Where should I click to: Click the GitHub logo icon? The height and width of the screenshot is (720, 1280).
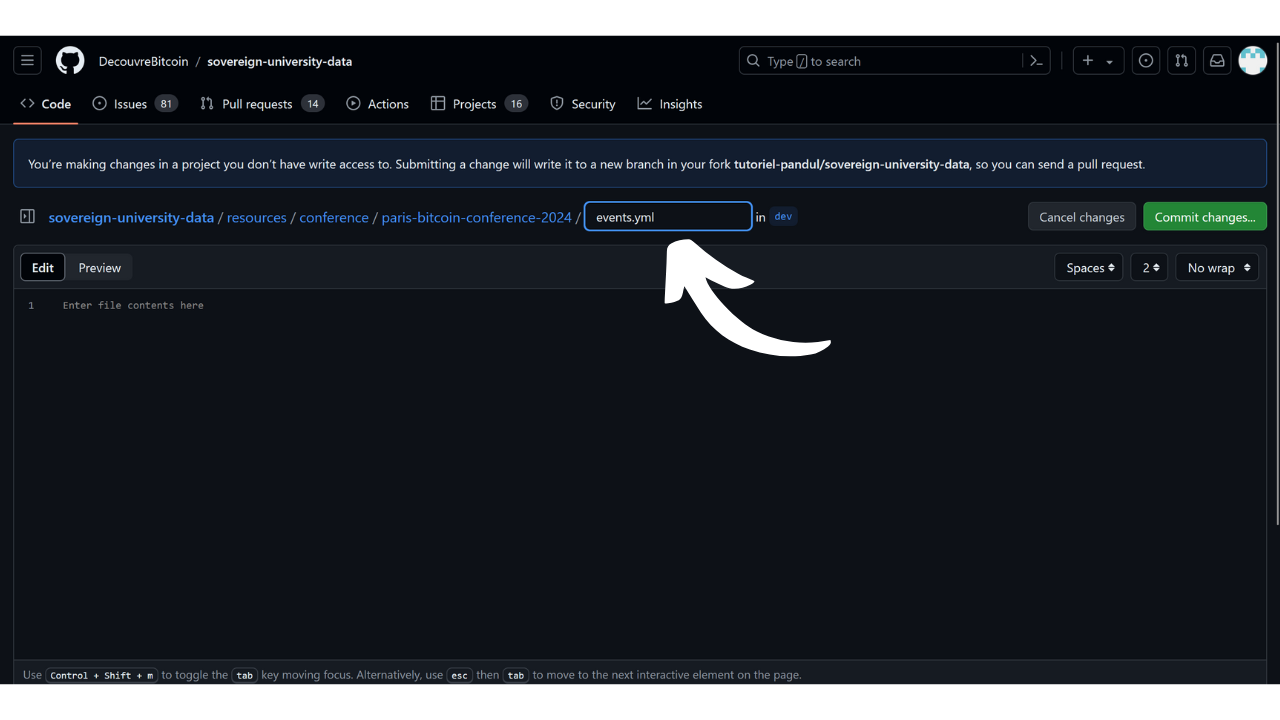tap(70, 61)
